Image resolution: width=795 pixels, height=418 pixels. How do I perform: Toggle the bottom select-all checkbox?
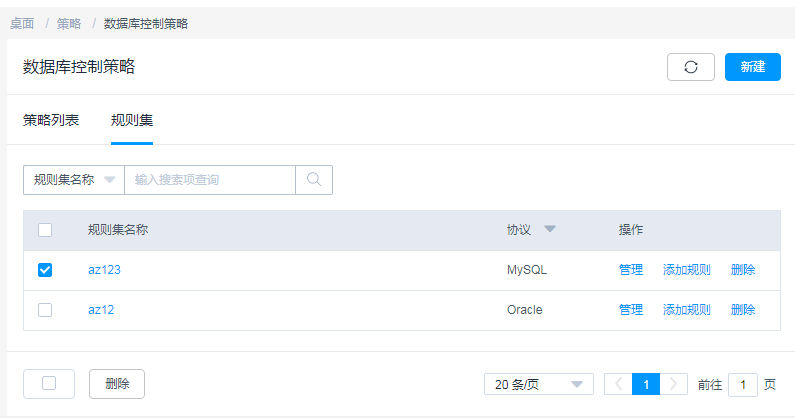49,384
